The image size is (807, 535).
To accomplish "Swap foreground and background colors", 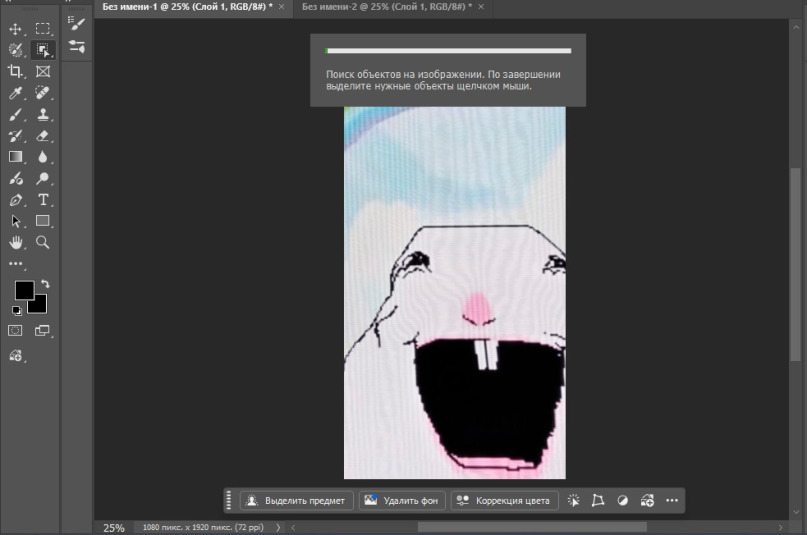I will pos(45,283).
